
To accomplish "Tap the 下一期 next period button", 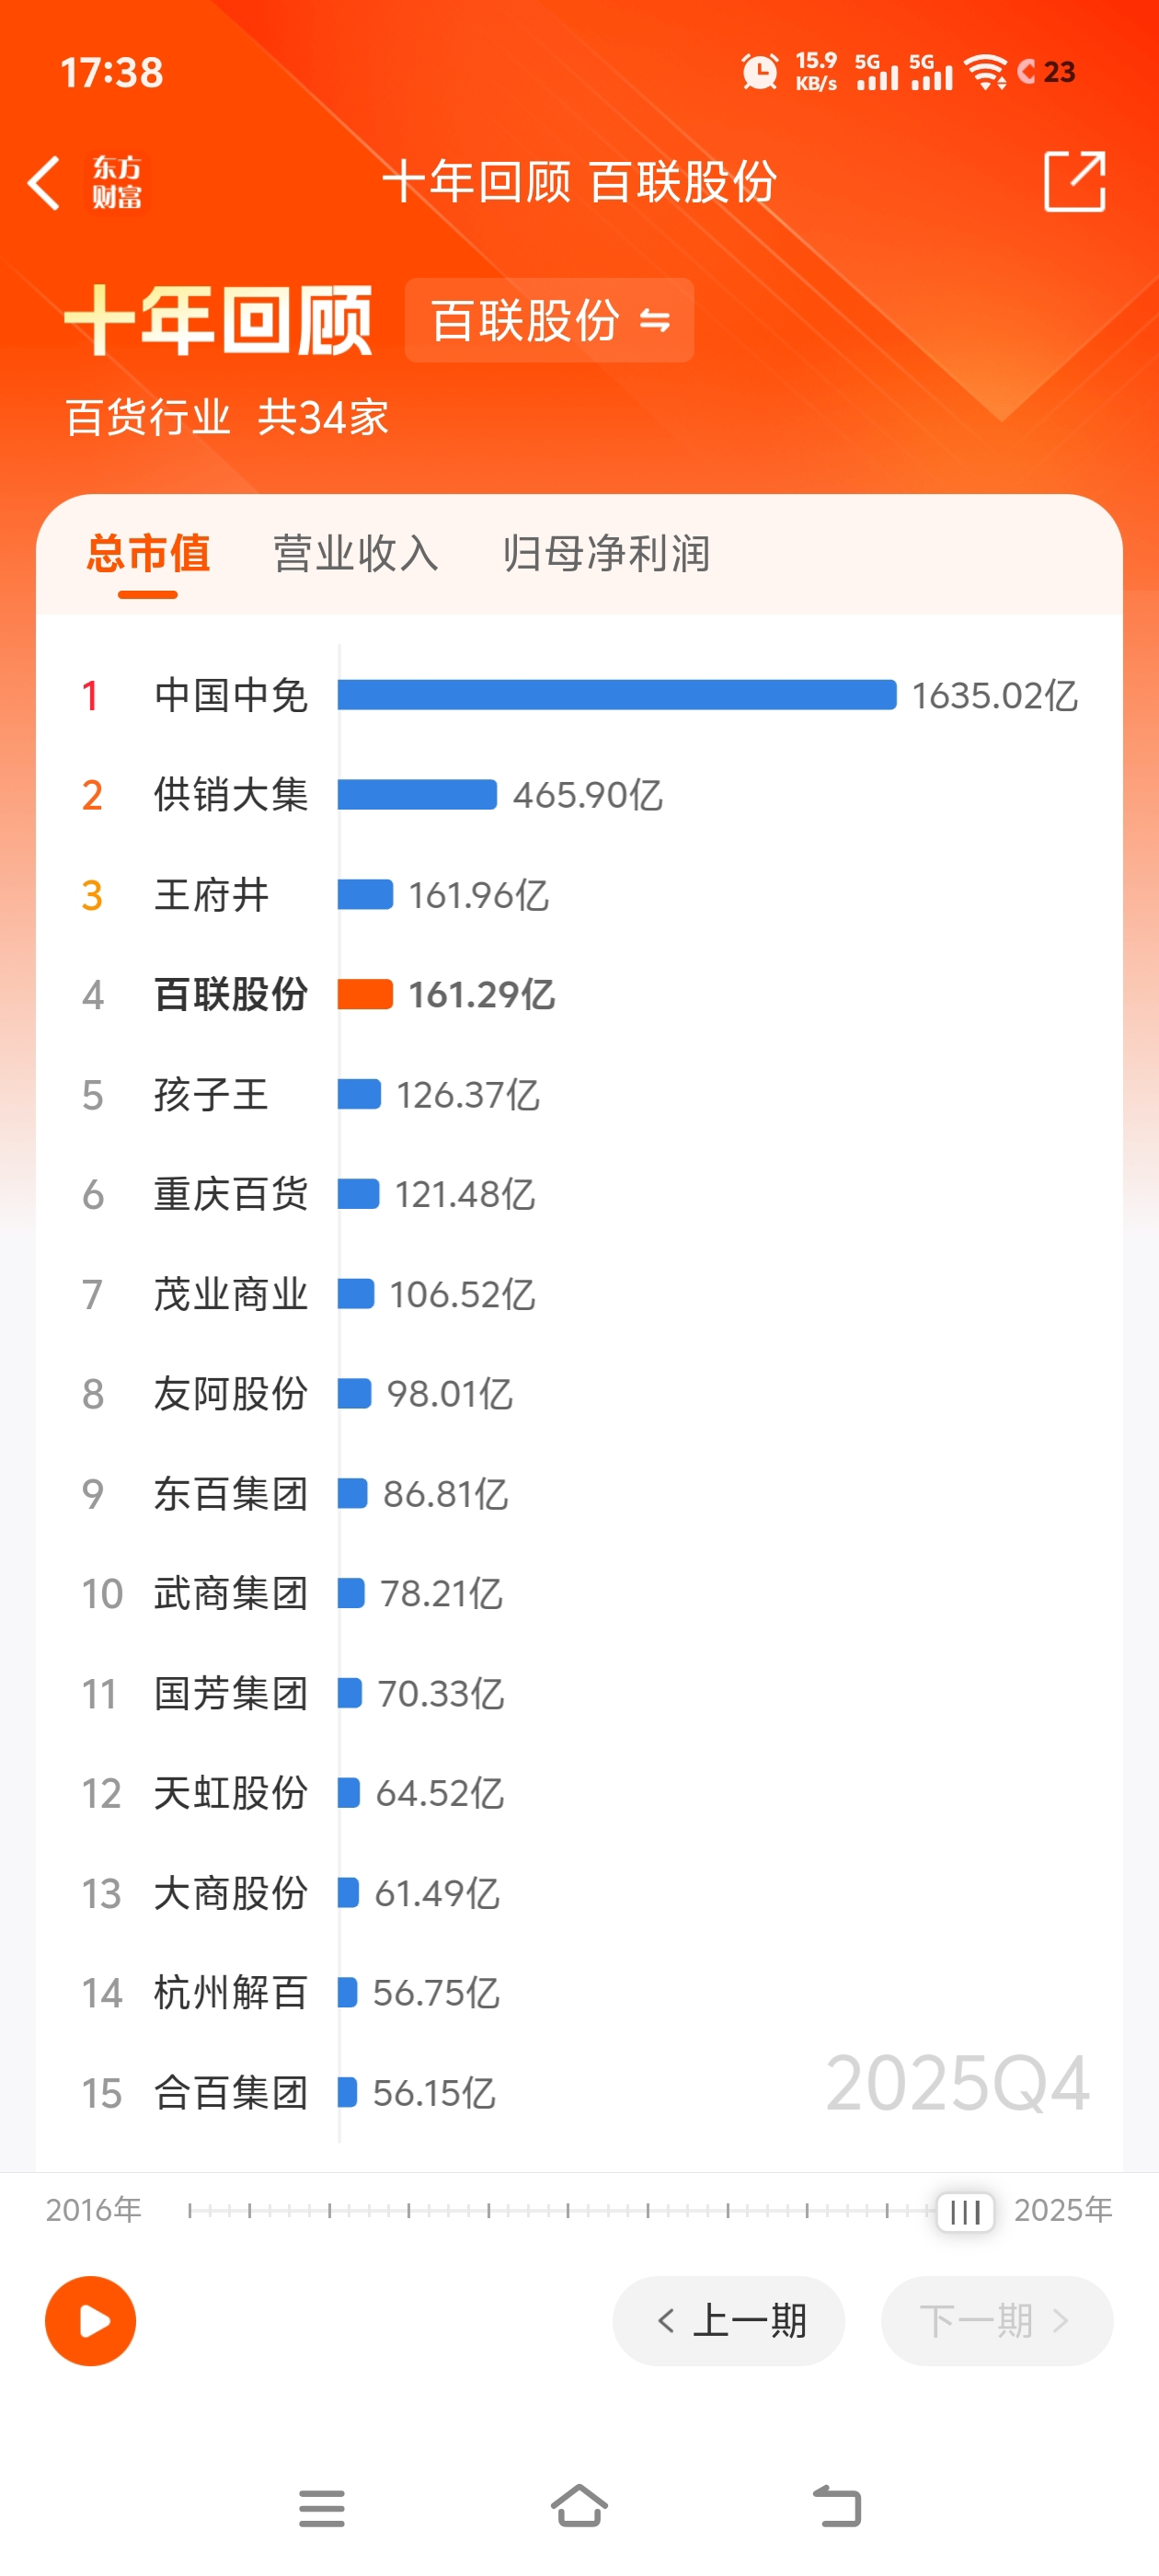I will coord(996,2320).
